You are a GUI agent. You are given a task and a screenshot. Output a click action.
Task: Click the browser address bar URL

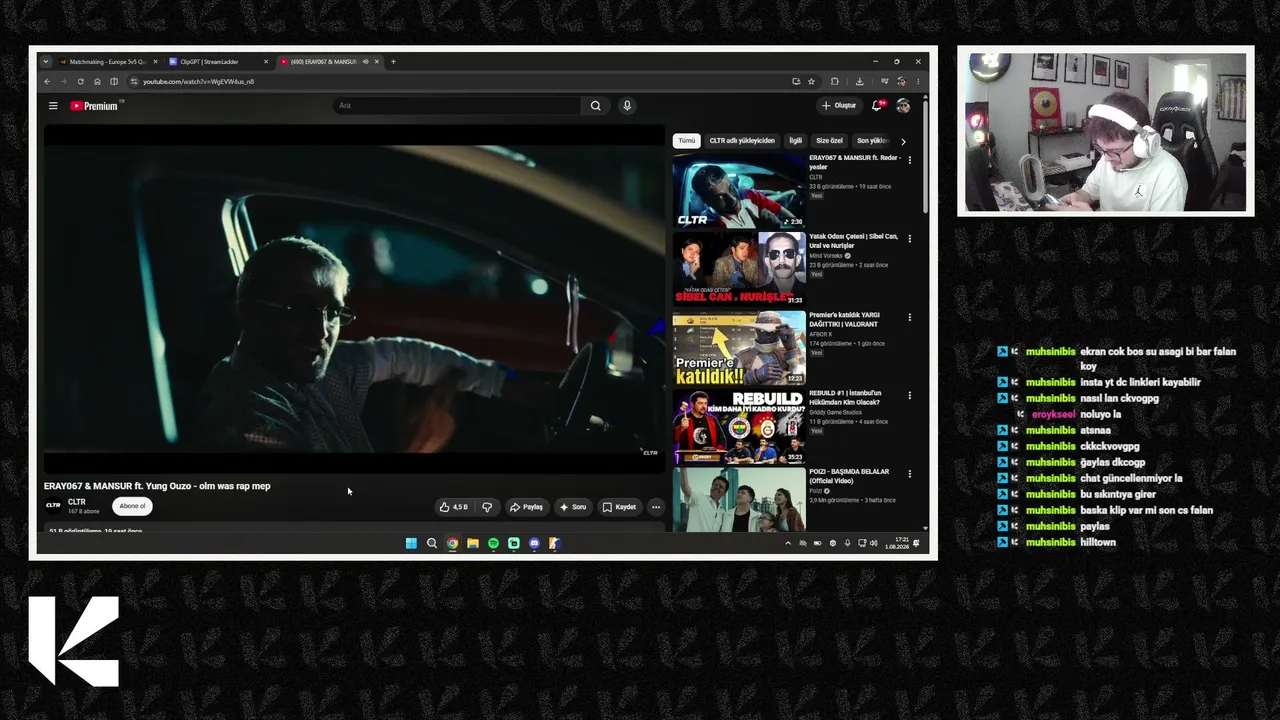(198, 82)
